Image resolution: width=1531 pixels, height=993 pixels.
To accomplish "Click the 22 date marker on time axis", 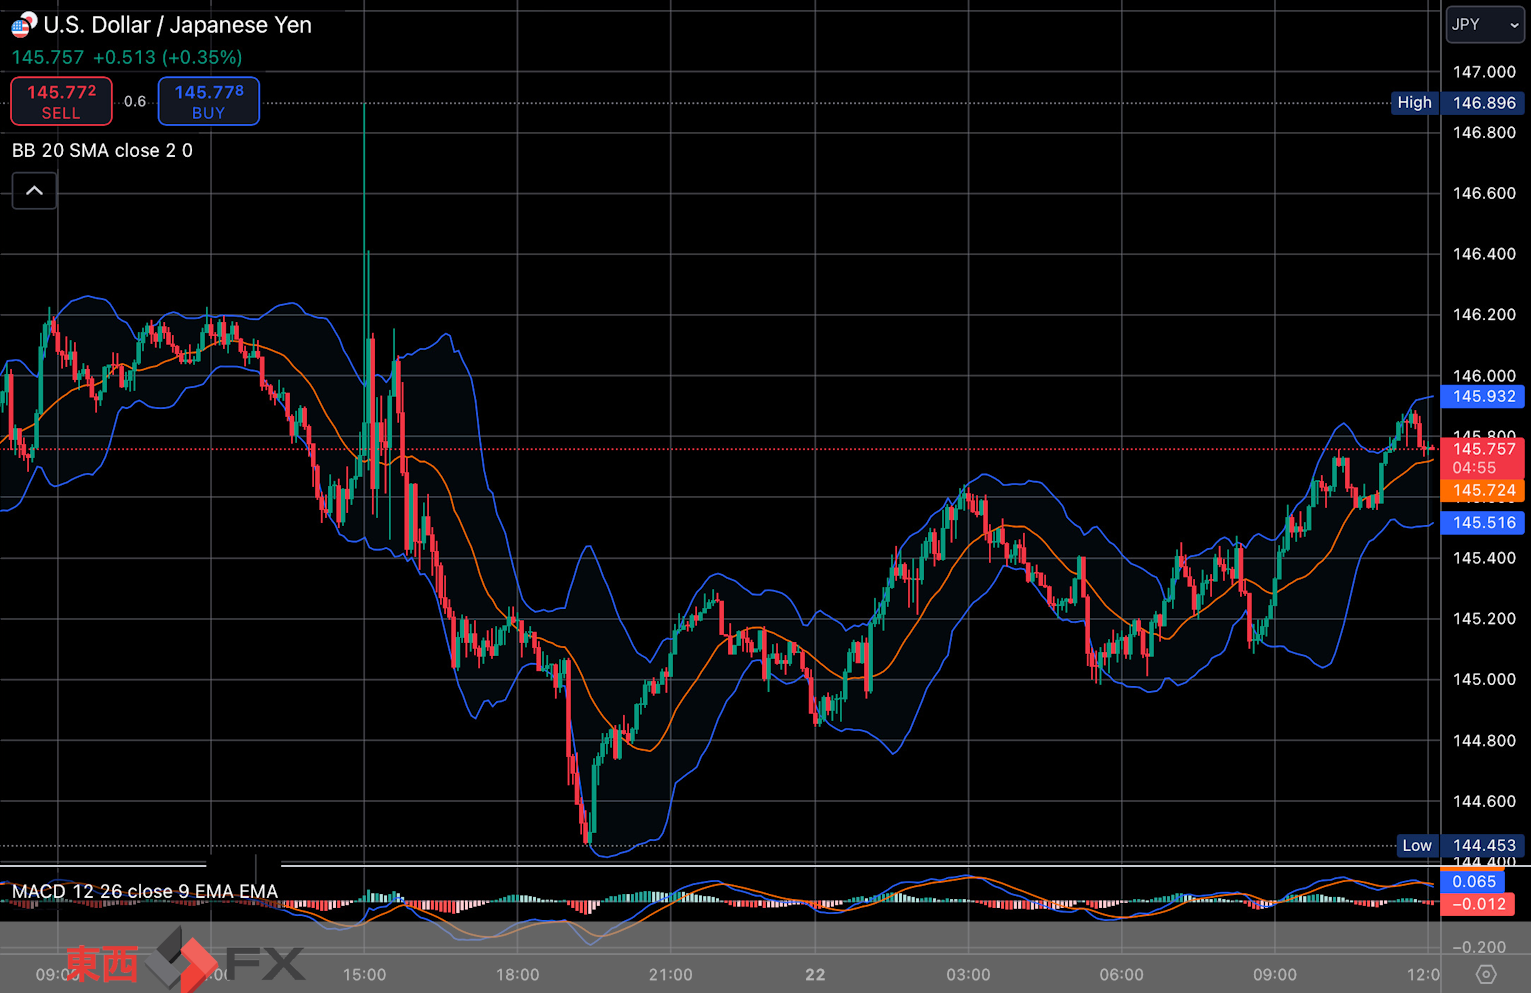I will pyautogui.click(x=815, y=974).
